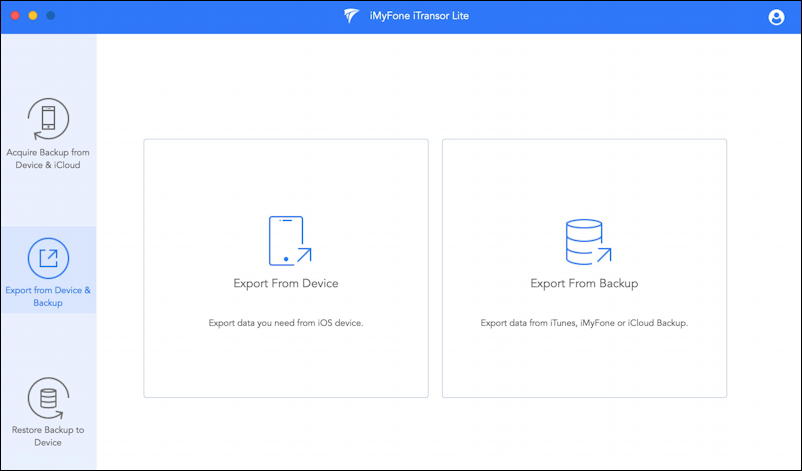This screenshot has width=802, height=471.
Task: Click the Export From Device phone icon
Action: (290, 241)
